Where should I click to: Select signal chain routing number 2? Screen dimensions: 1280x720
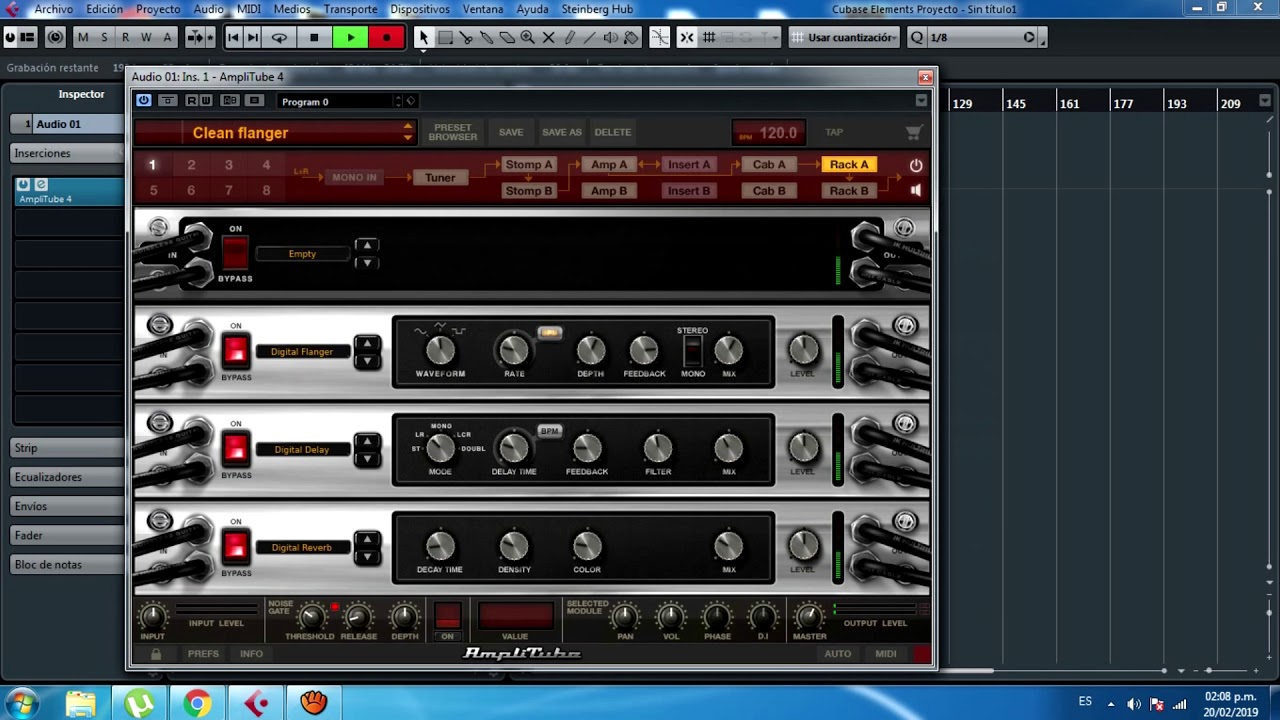pyautogui.click(x=191, y=165)
